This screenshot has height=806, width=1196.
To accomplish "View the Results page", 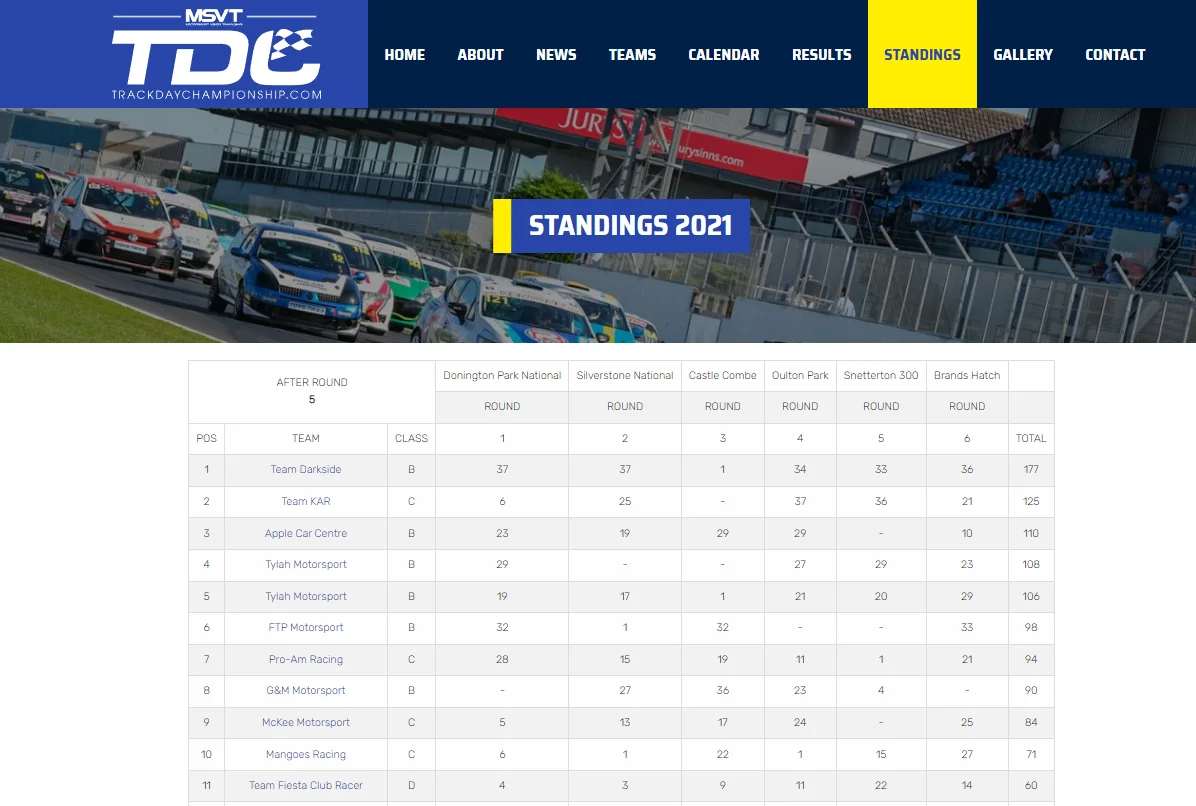I will (821, 55).
